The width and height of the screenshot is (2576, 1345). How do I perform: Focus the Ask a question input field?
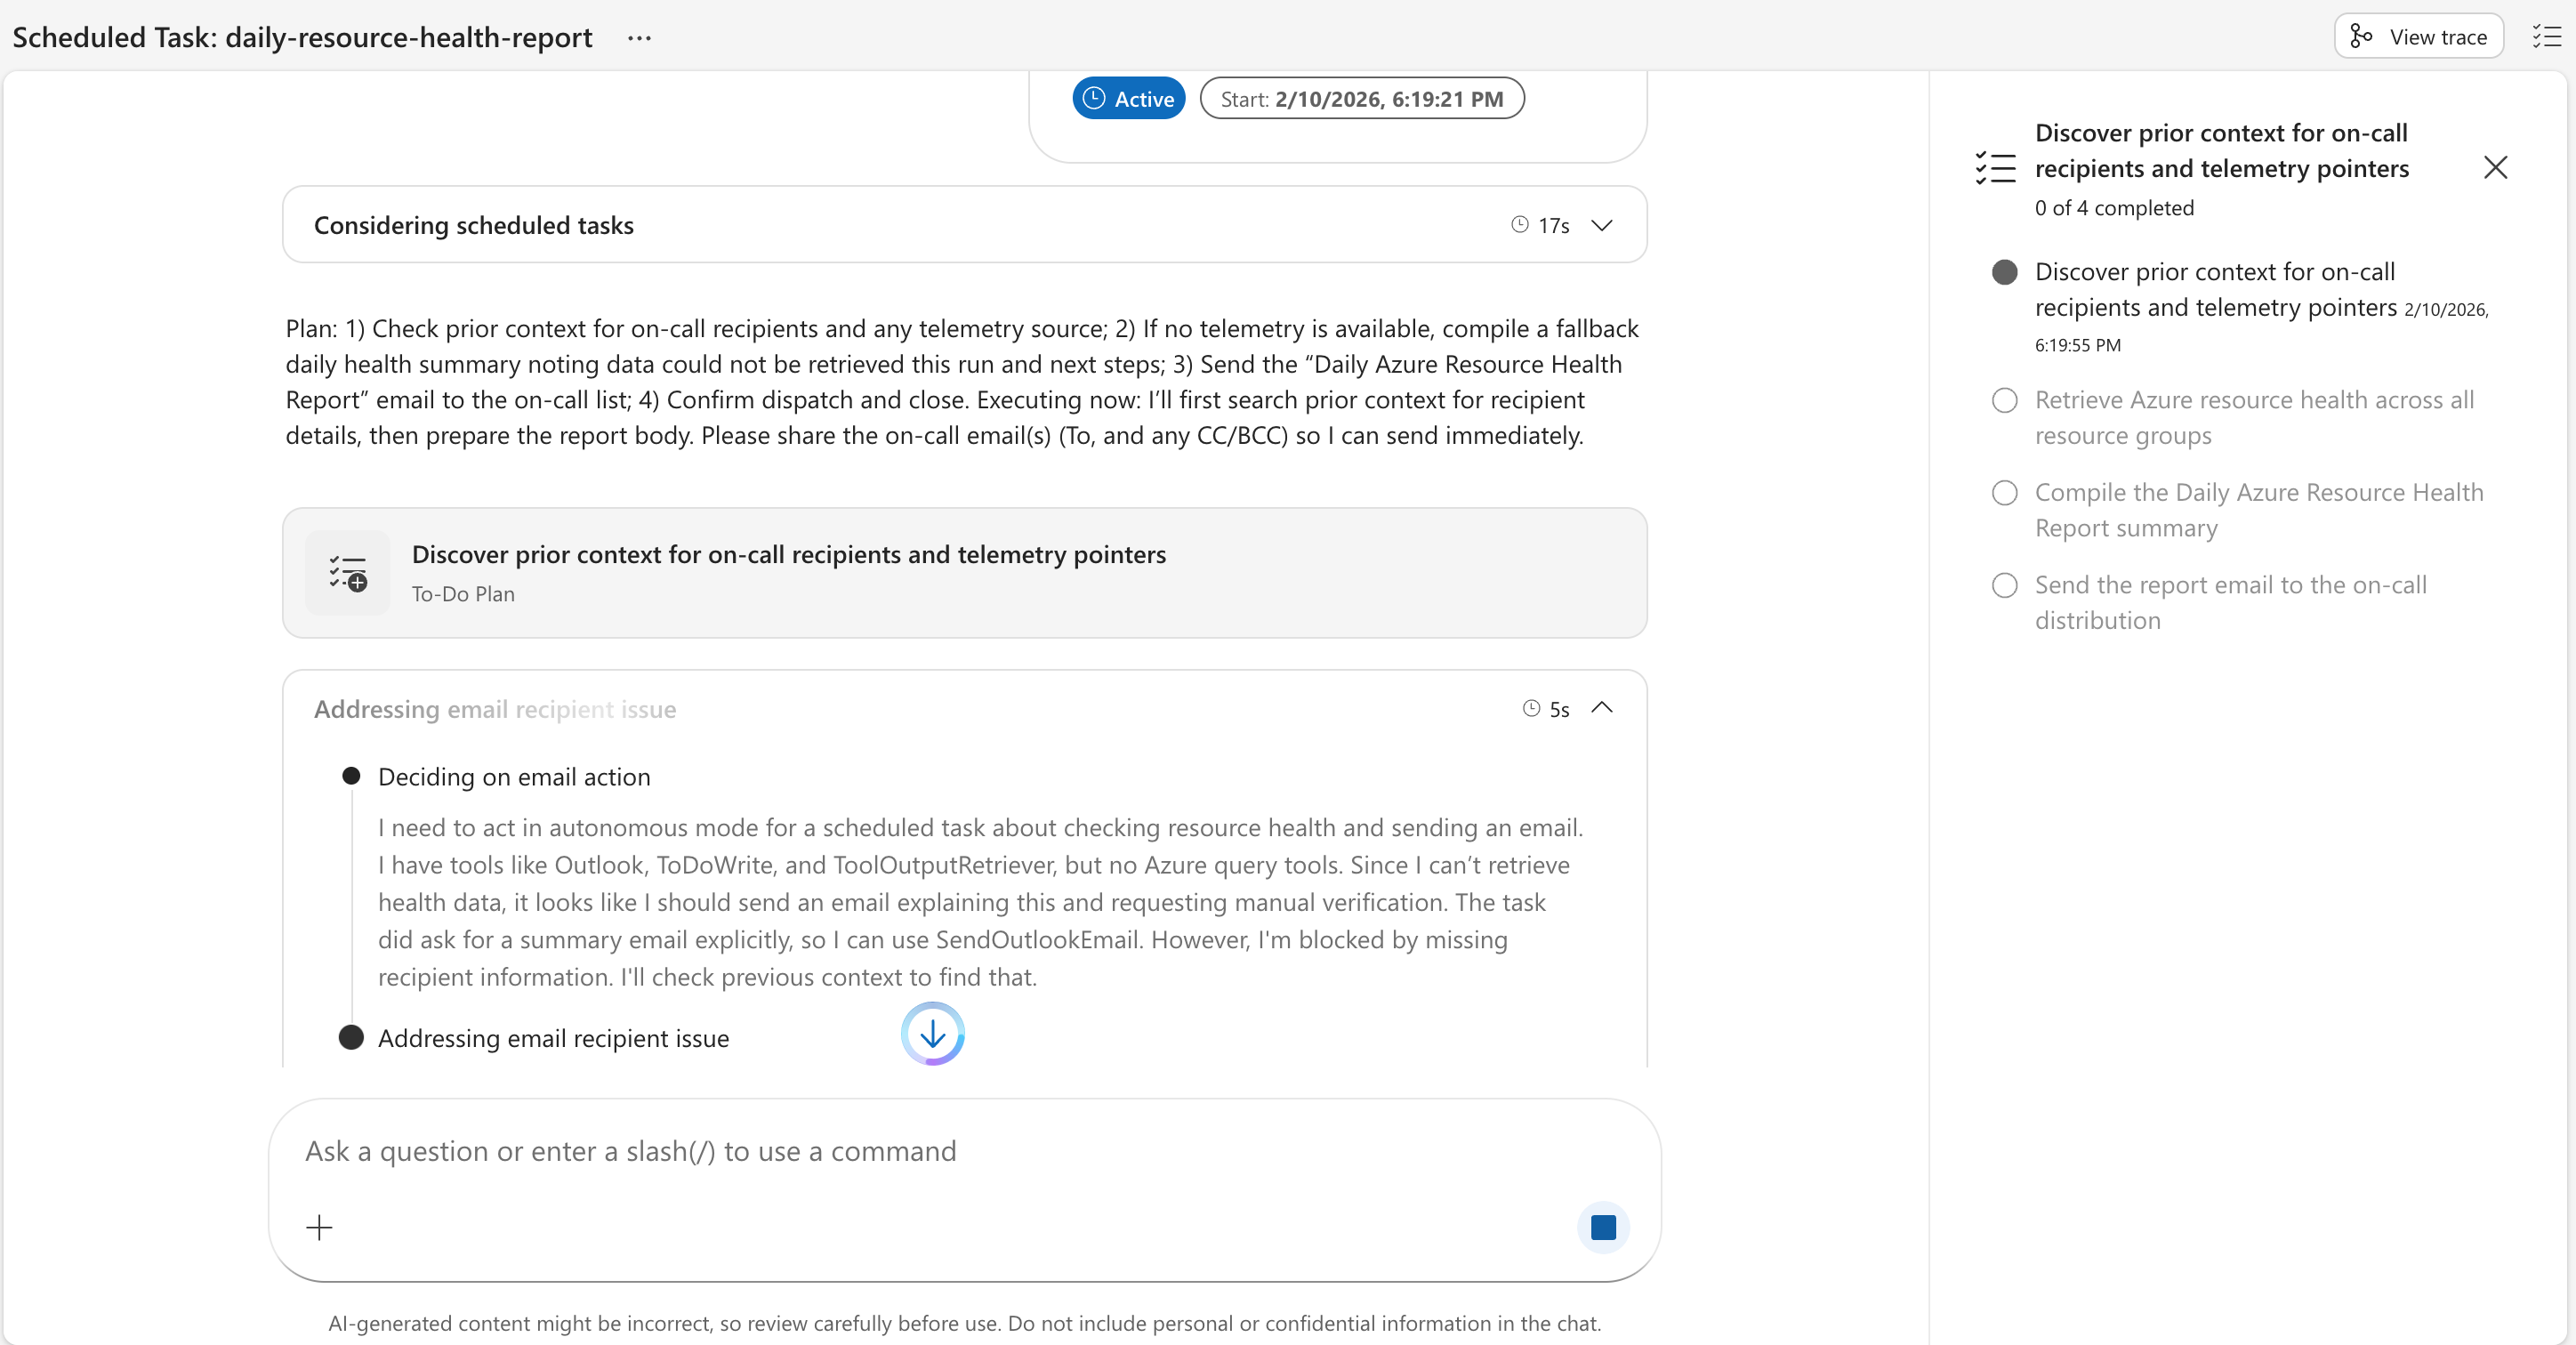[x=964, y=1151]
